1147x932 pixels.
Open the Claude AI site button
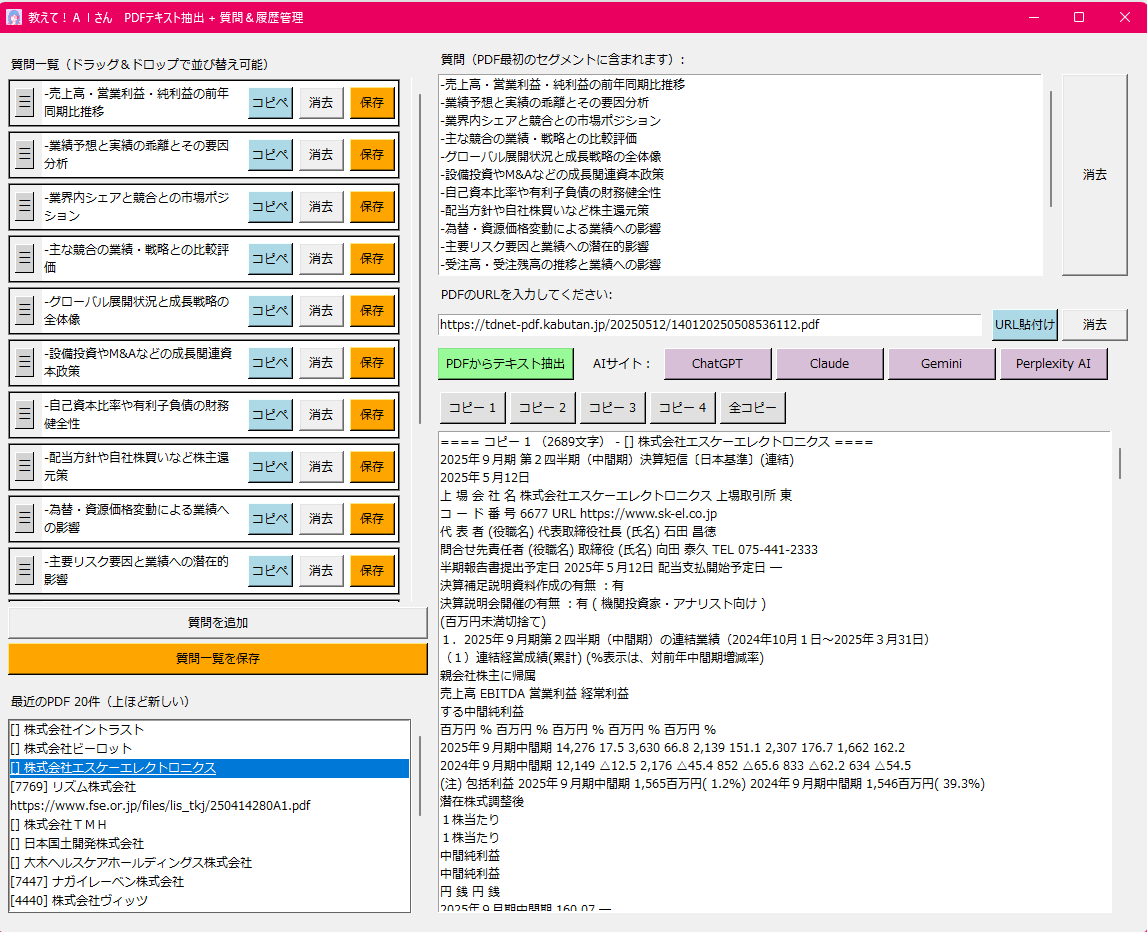pyautogui.click(x=830, y=364)
